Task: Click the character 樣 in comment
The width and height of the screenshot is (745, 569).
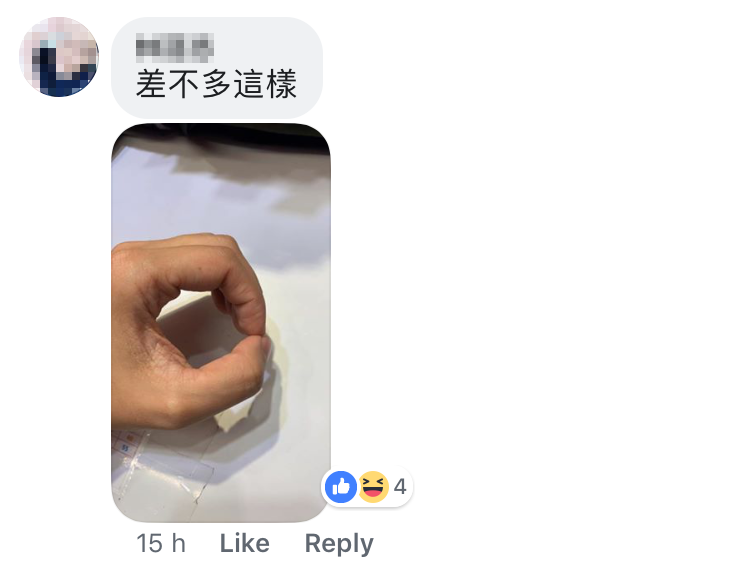Action: [282, 84]
